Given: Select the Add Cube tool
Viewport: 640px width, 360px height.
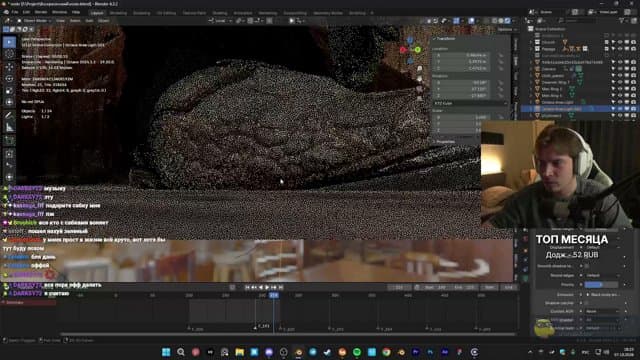Looking at the screenshot, I should click(9, 141).
